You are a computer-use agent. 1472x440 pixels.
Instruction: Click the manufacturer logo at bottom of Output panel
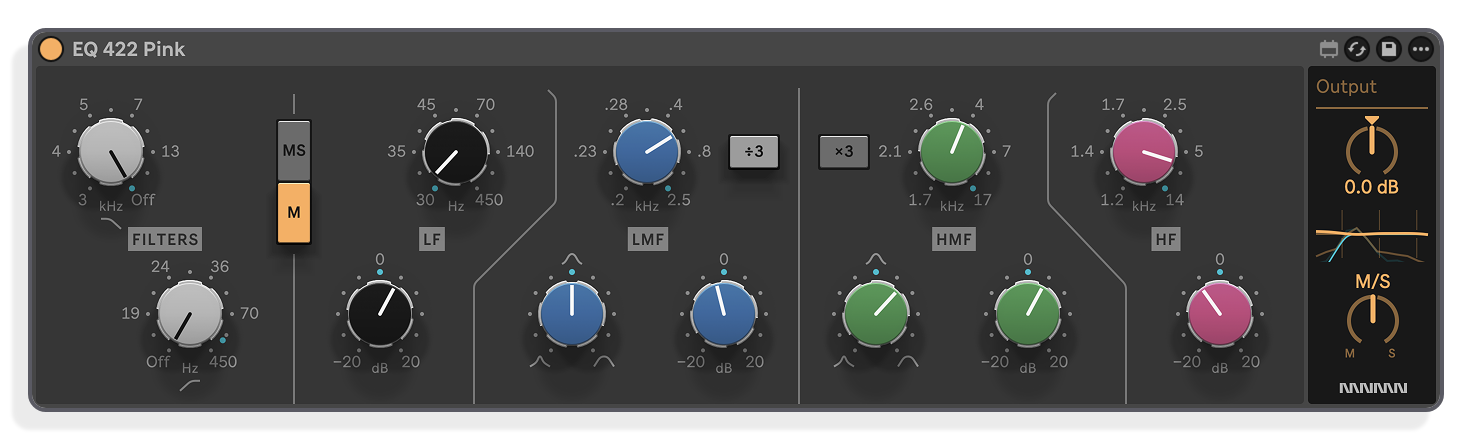coord(1372,388)
